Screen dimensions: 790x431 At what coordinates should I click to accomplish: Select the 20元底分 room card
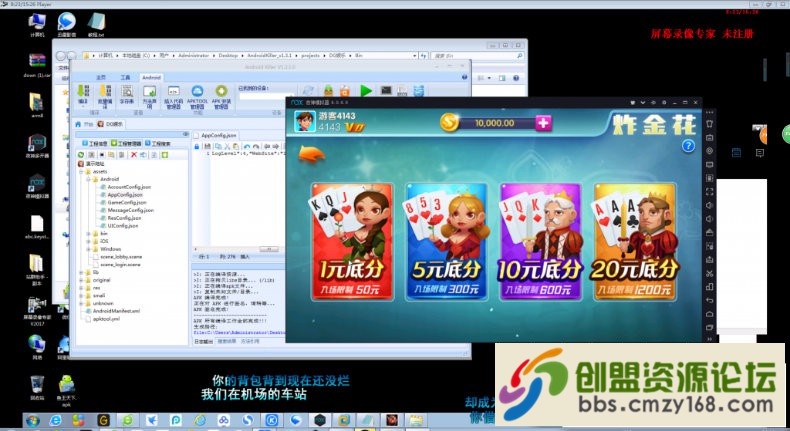point(634,242)
